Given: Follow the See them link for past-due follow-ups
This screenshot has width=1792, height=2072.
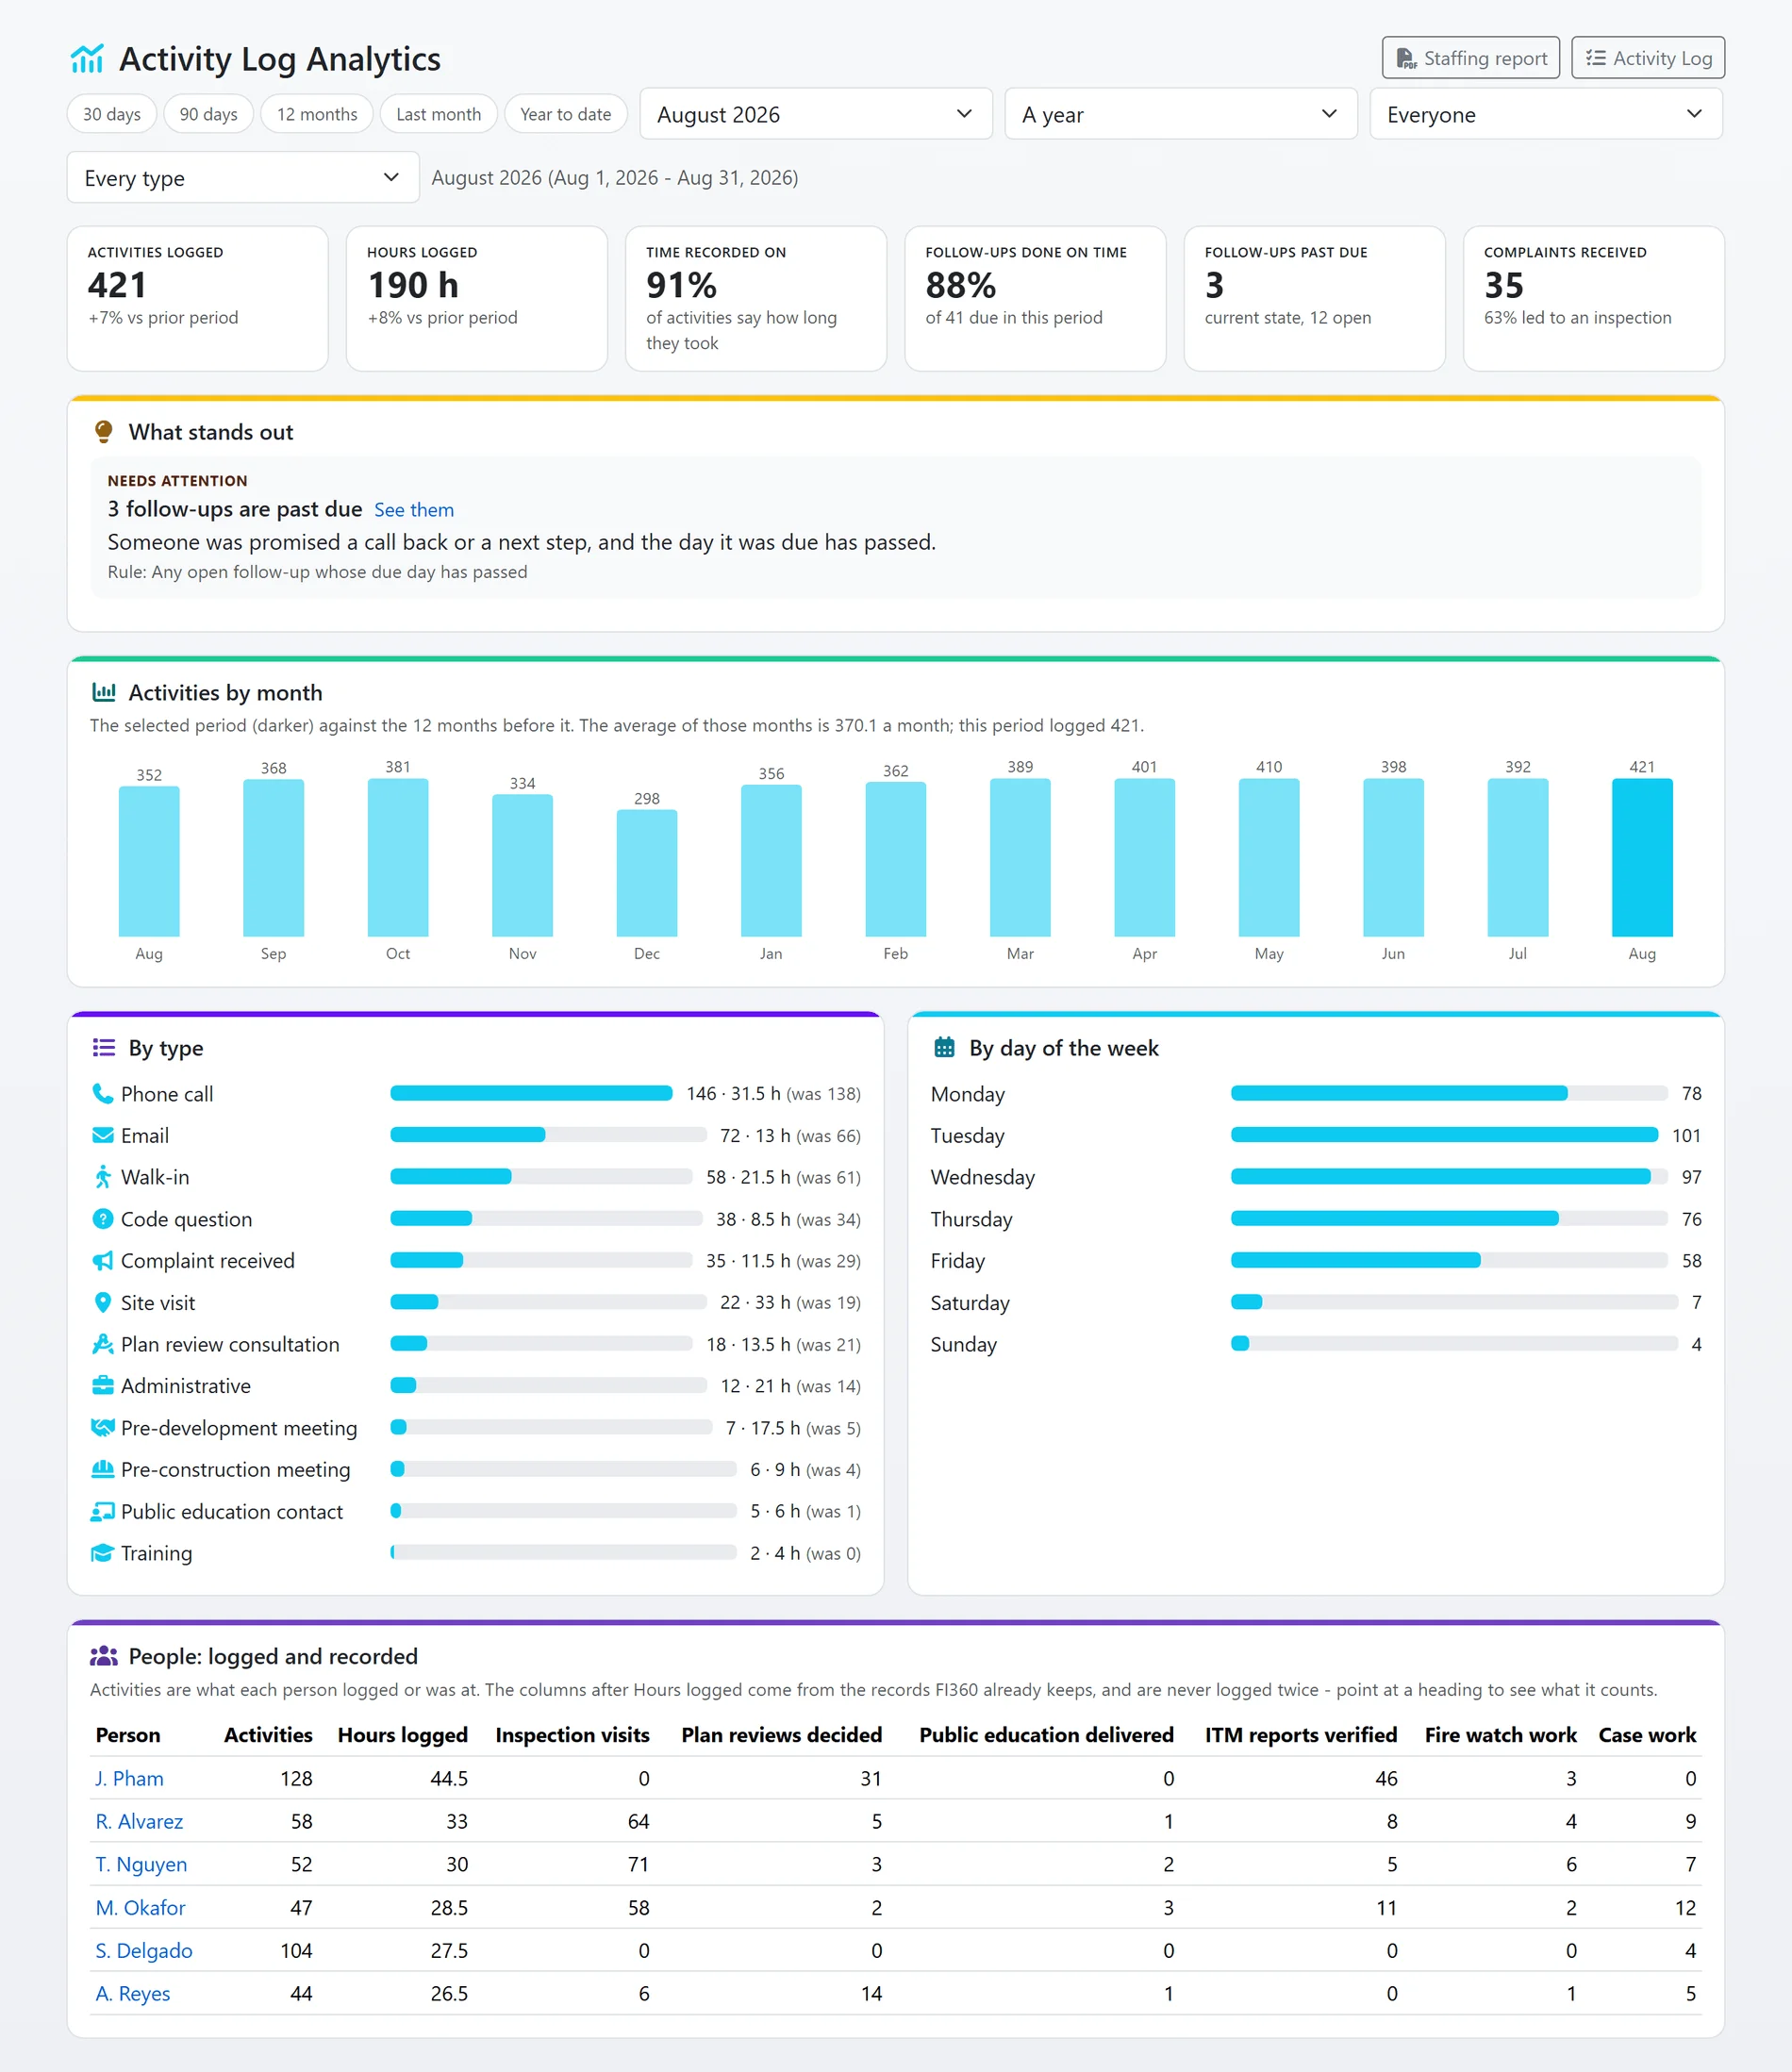Looking at the screenshot, I should (x=413, y=510).
